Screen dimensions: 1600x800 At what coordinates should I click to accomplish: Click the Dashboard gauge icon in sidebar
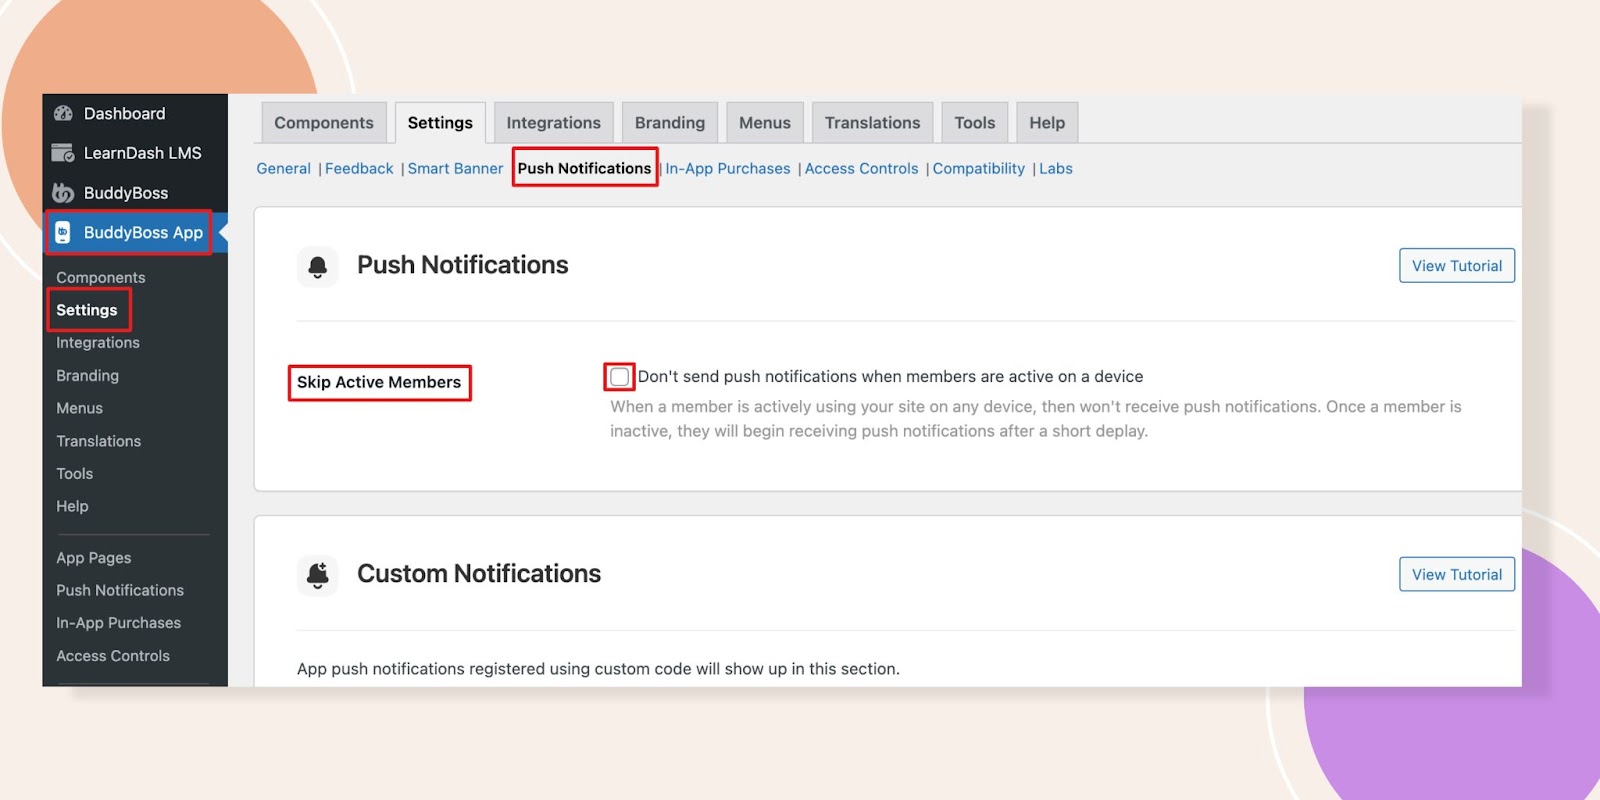63,114
